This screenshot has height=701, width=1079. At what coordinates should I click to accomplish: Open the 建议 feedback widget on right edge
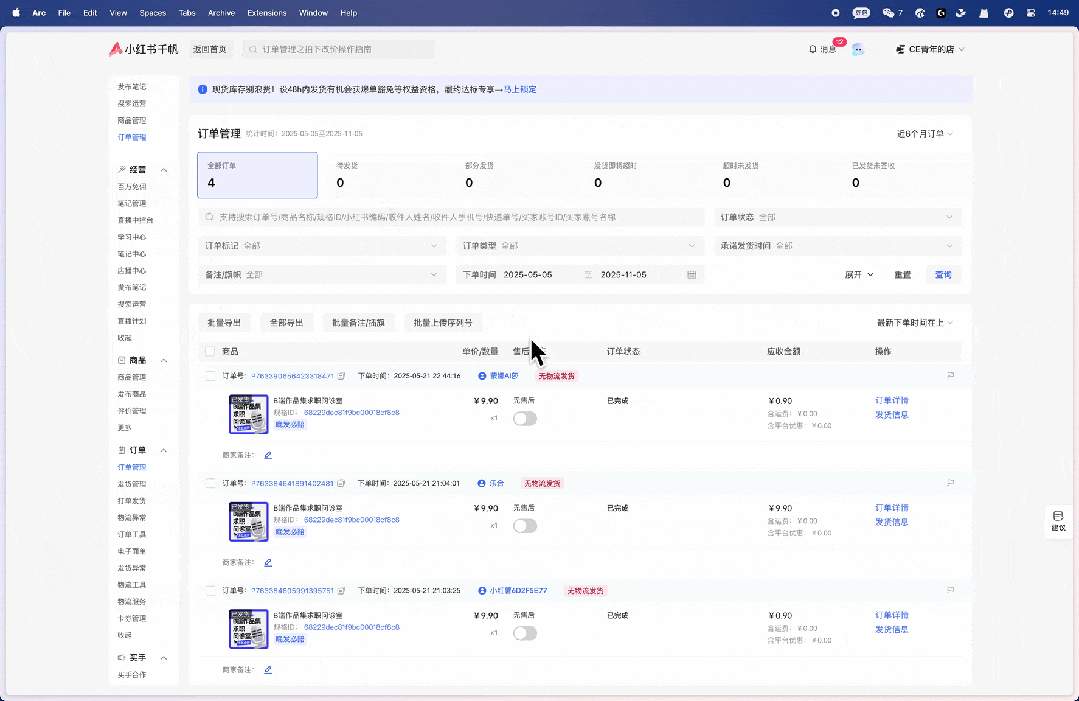pos(1057,521)
